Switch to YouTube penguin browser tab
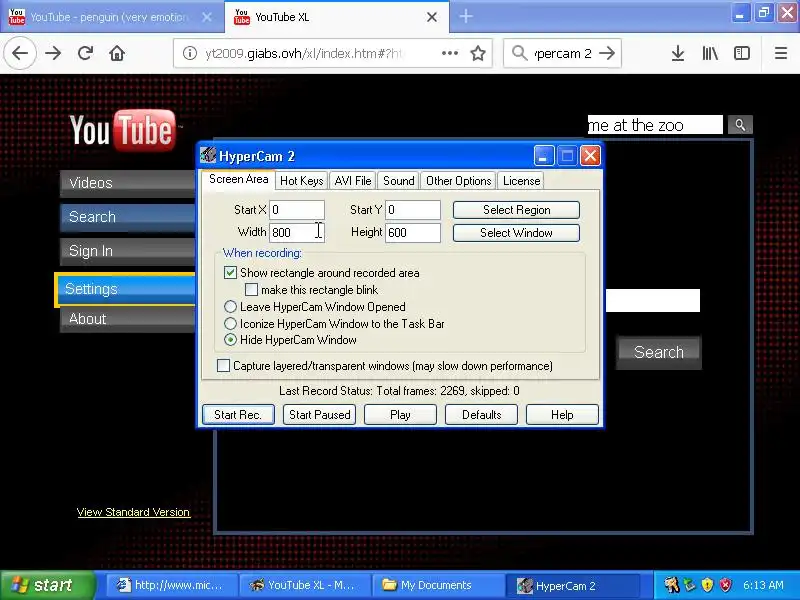The image size is (800, 600). tap(111, 17)
